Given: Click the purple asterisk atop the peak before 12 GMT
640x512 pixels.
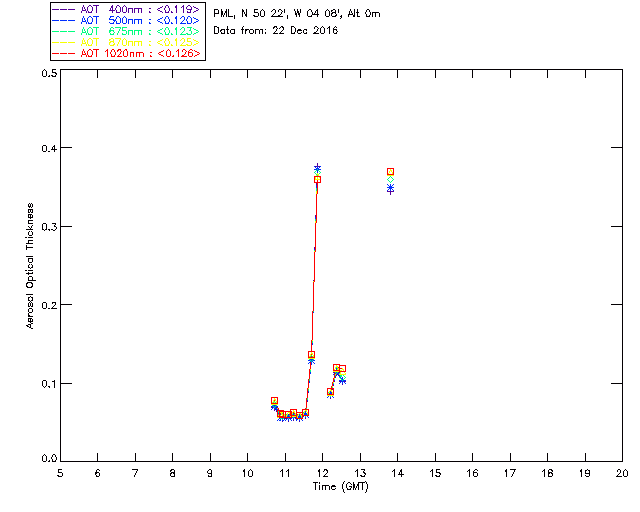Looking at the screenshot, I should coord(318,167).
